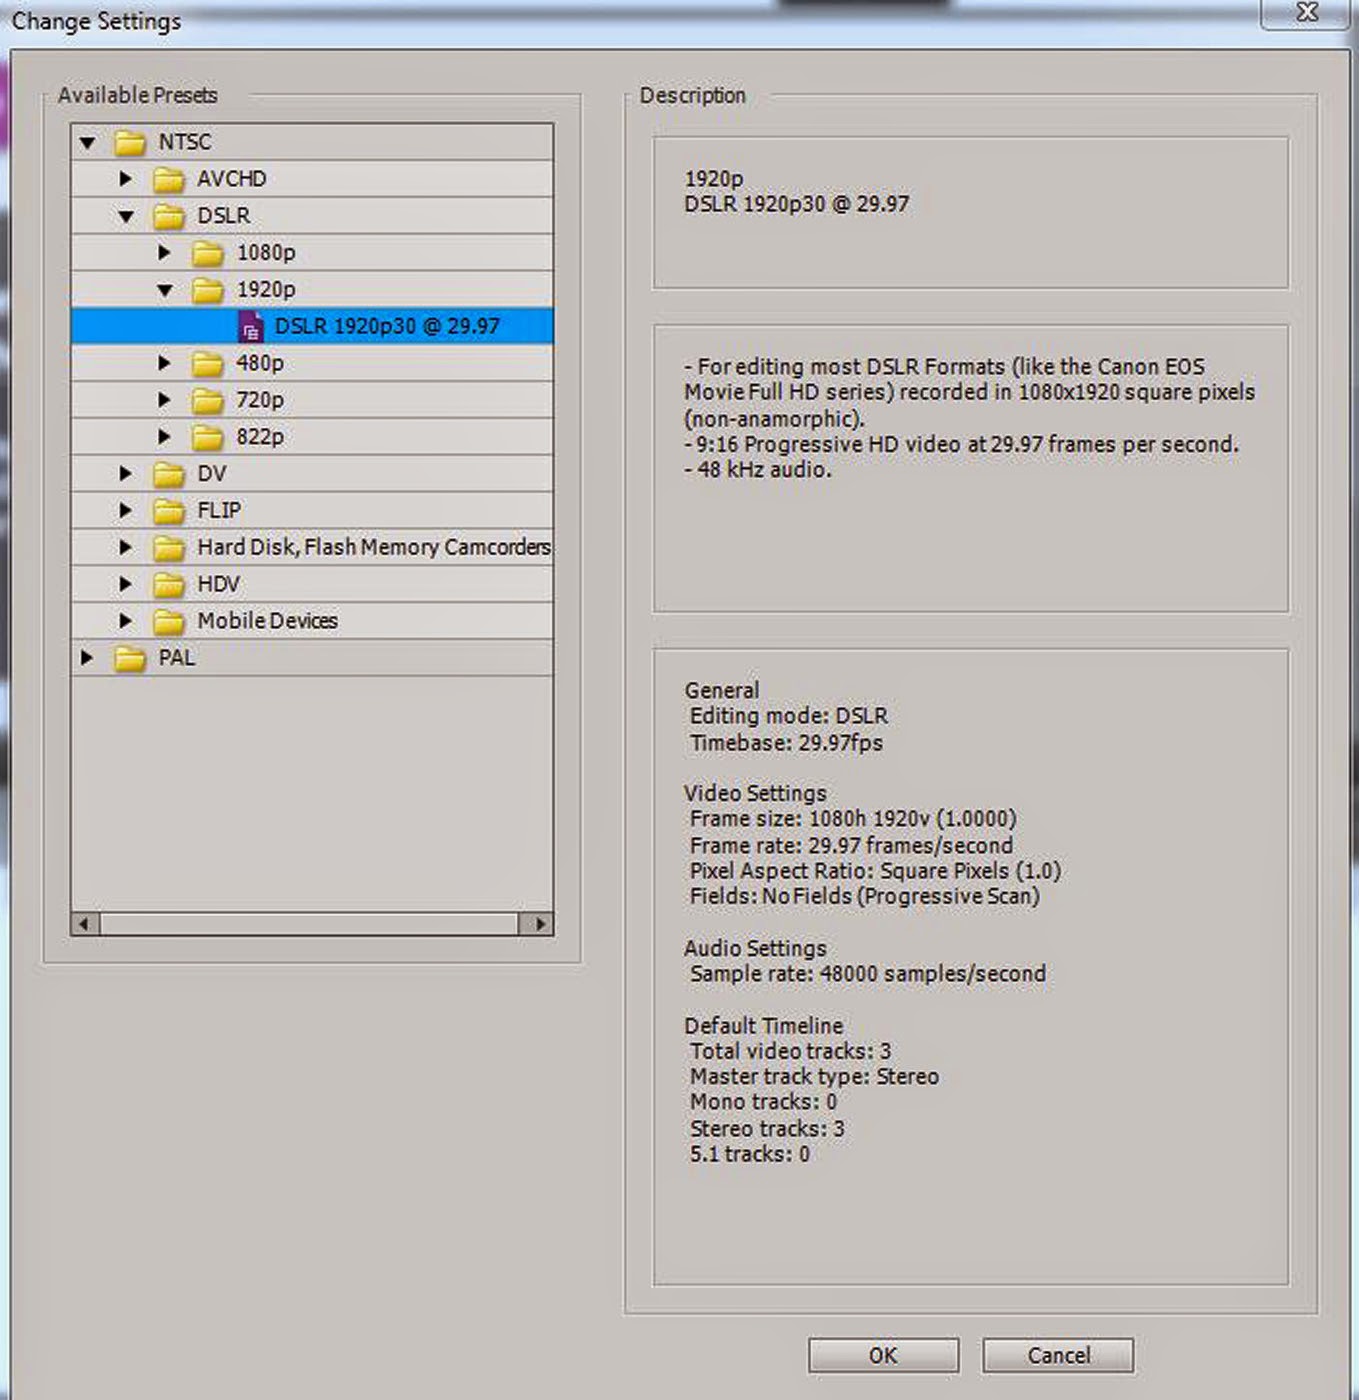Click the PAL folder icon

(130, 658)
